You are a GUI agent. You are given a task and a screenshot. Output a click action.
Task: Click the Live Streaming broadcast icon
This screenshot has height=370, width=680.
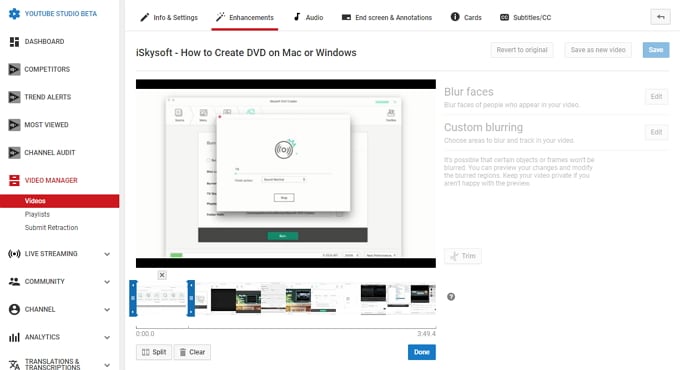pos(14,254)
